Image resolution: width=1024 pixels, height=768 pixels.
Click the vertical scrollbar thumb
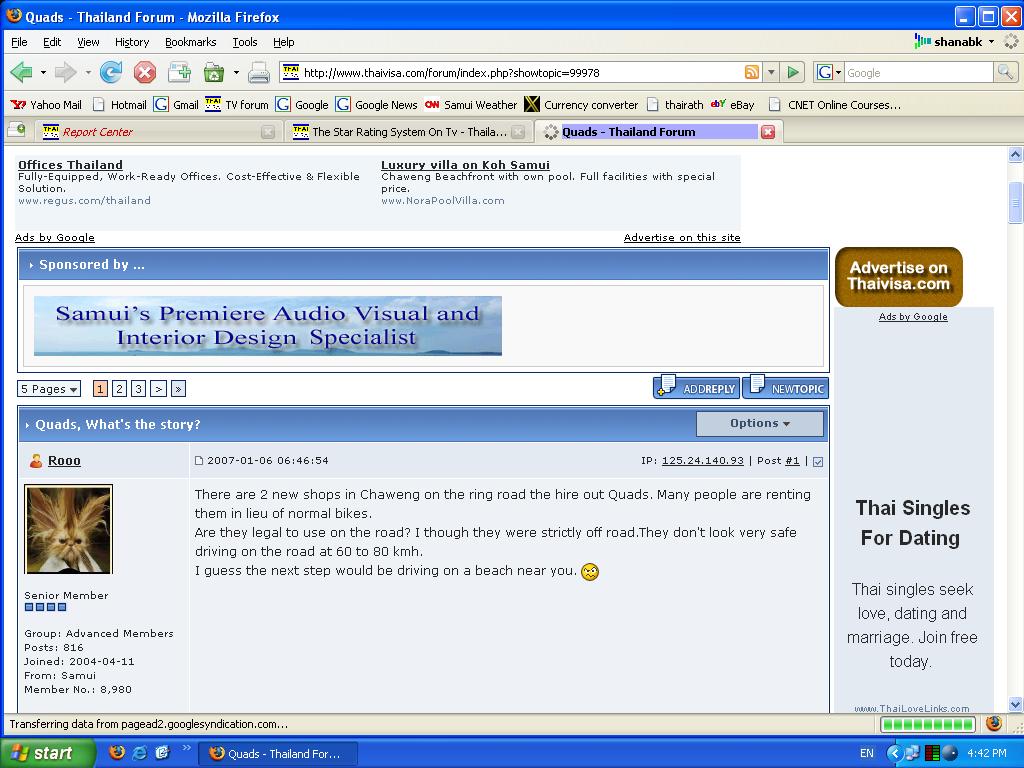pyautogui.click(x=1015, y=202)
